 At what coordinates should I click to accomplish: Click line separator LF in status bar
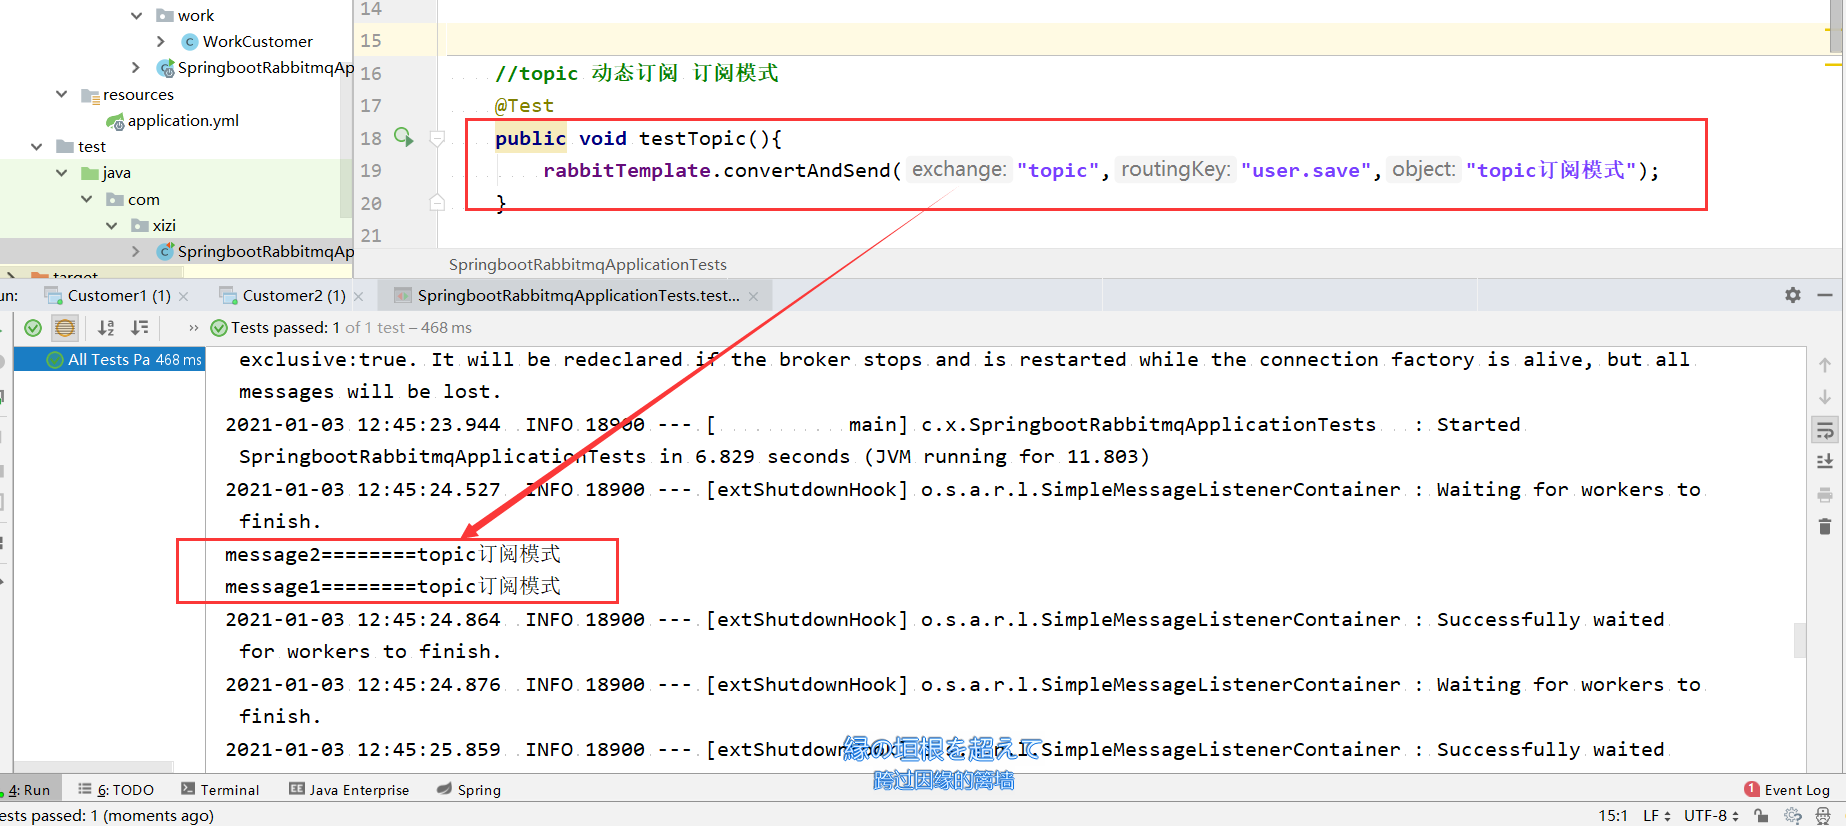[1656, 815]
